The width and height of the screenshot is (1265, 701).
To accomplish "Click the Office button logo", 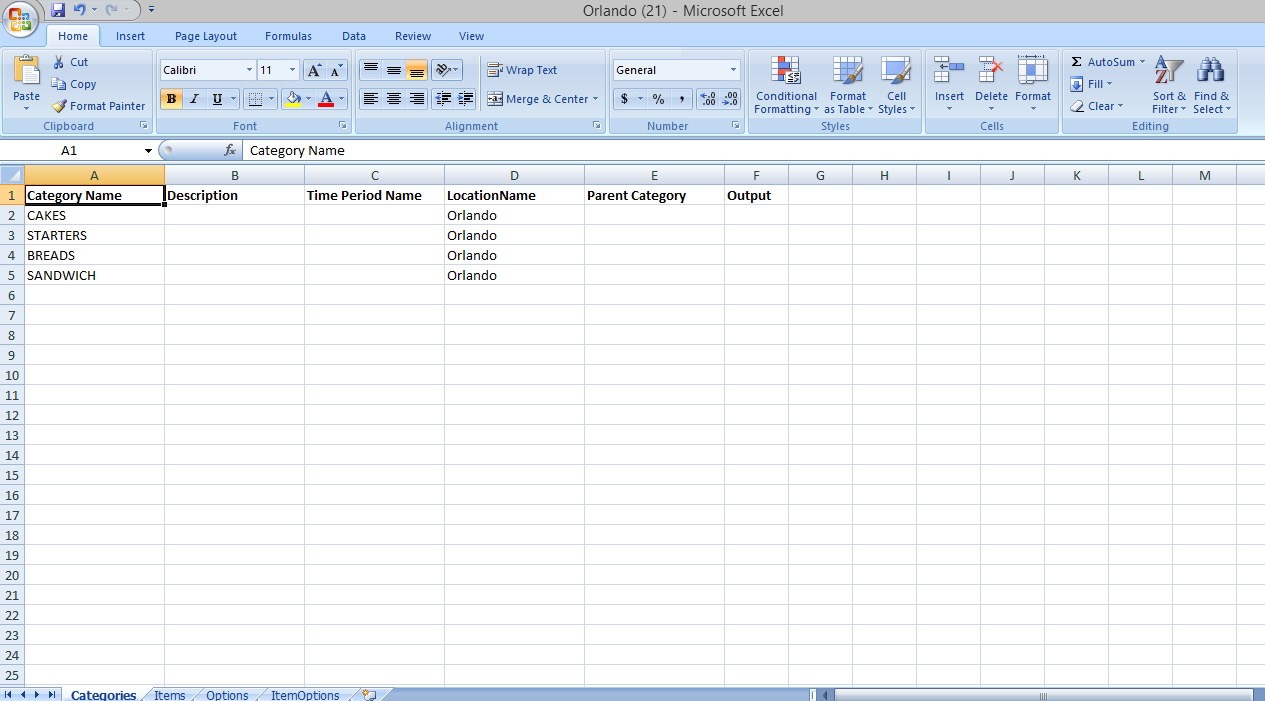I will click(21, 19).
